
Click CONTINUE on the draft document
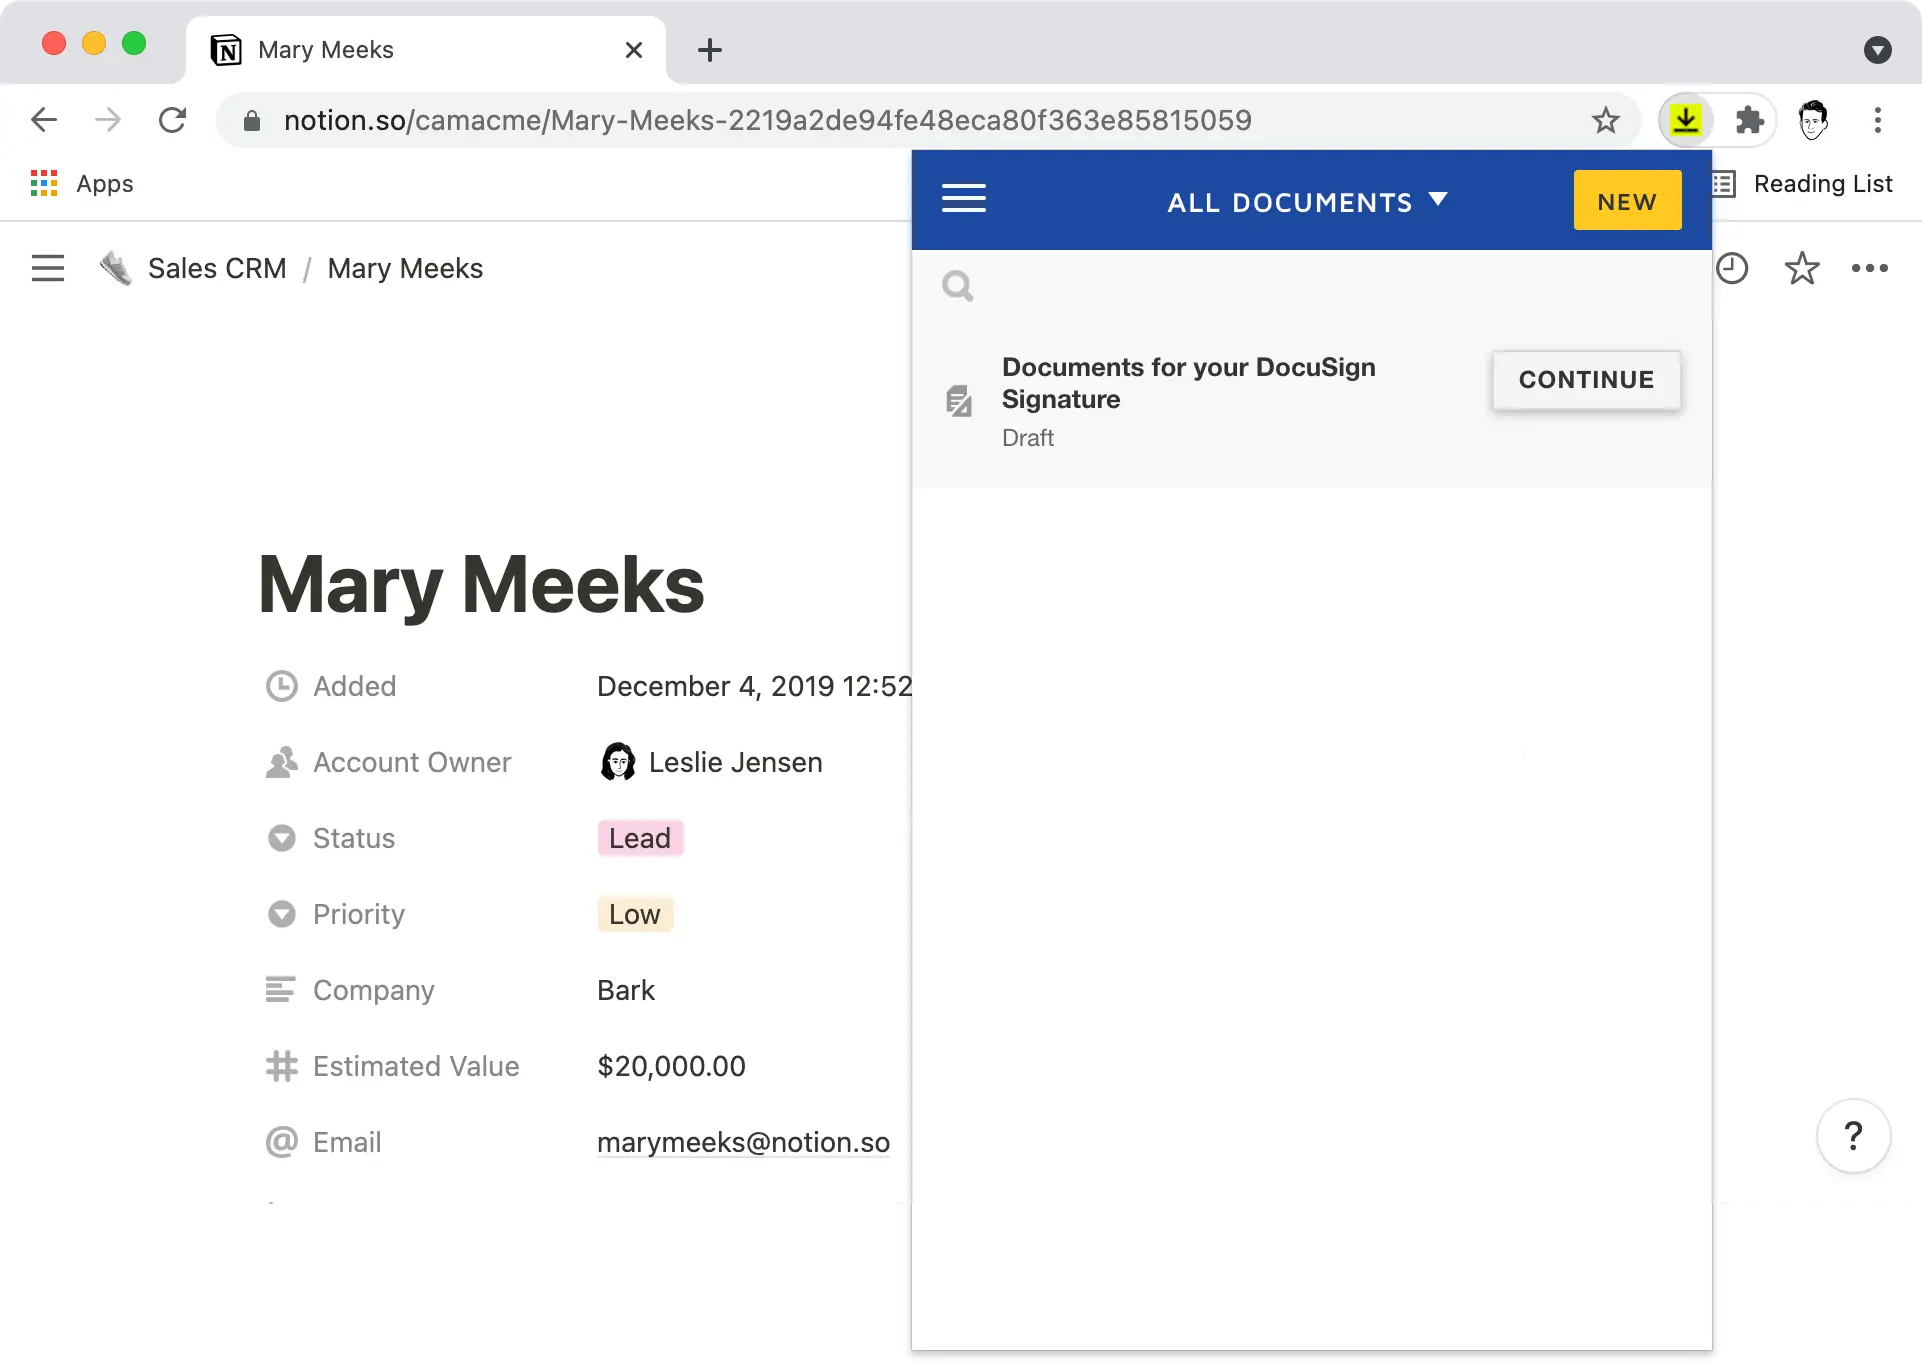pyautogui.click(x=1586, y=380)
